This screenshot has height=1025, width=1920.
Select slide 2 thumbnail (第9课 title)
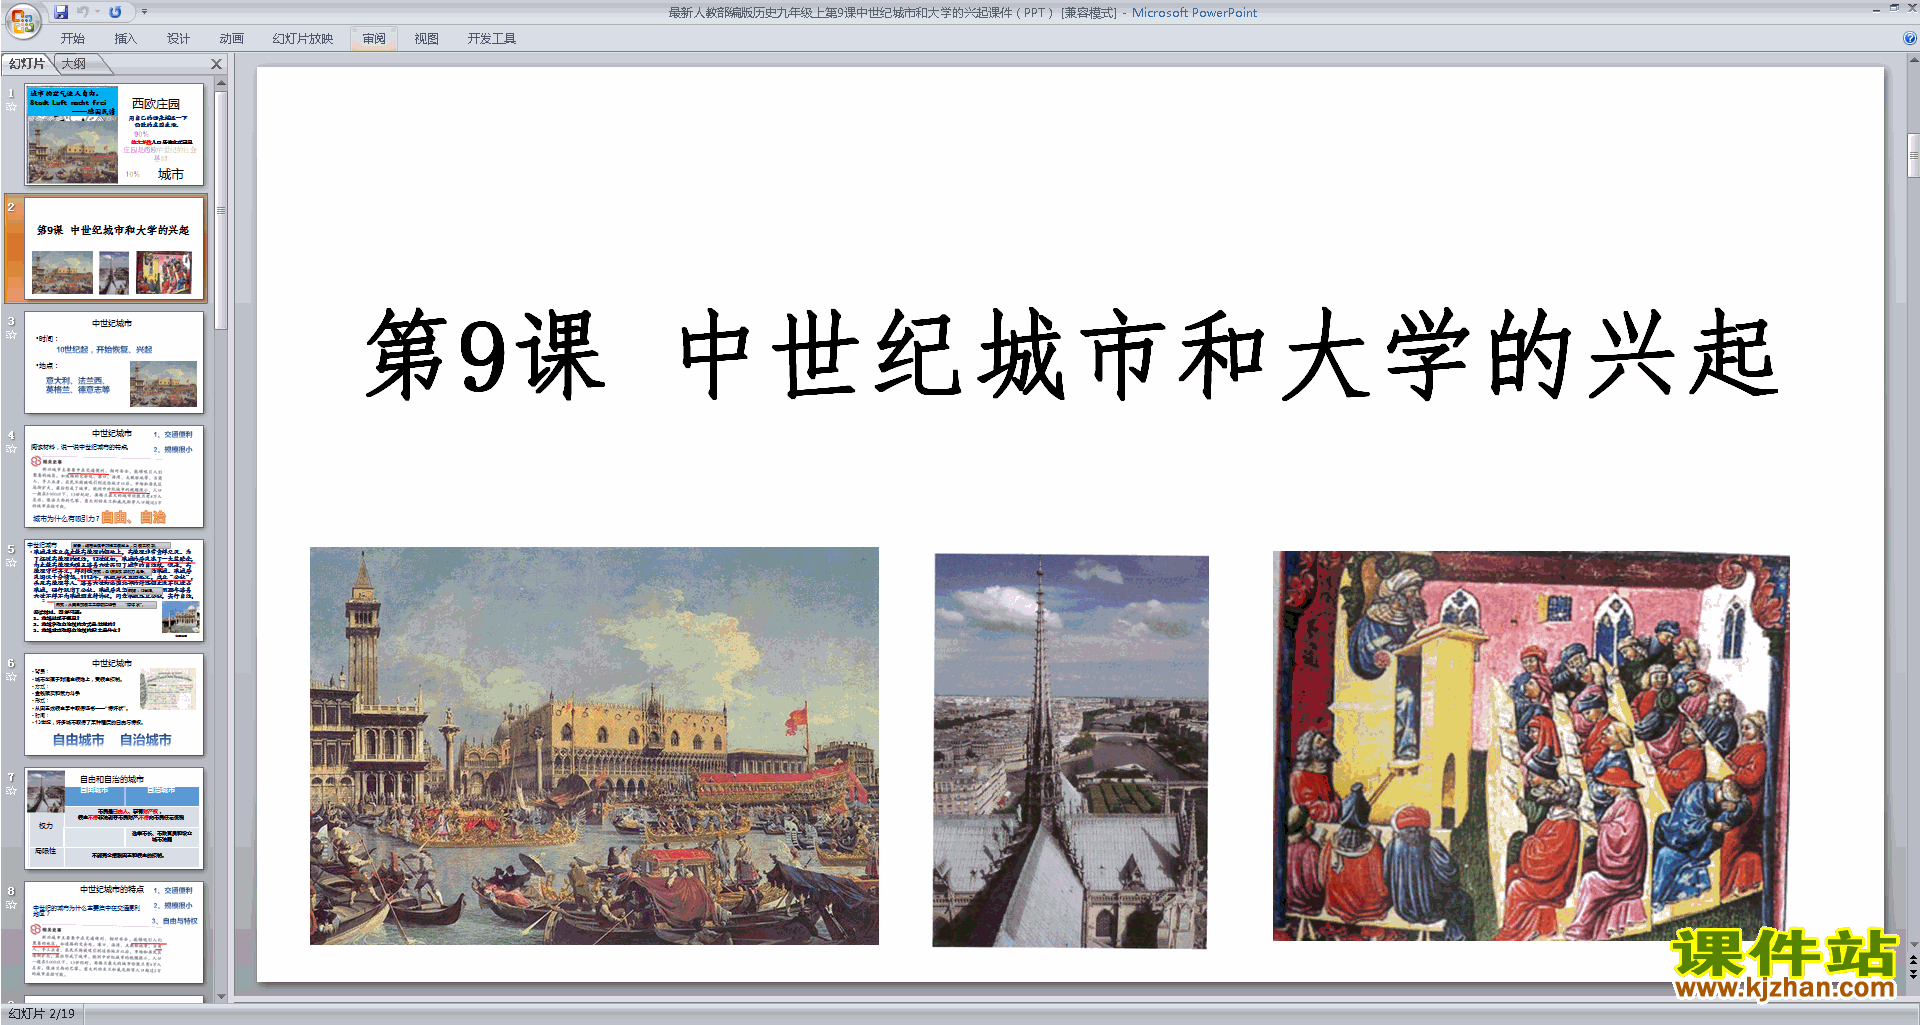tap(114, 249)
